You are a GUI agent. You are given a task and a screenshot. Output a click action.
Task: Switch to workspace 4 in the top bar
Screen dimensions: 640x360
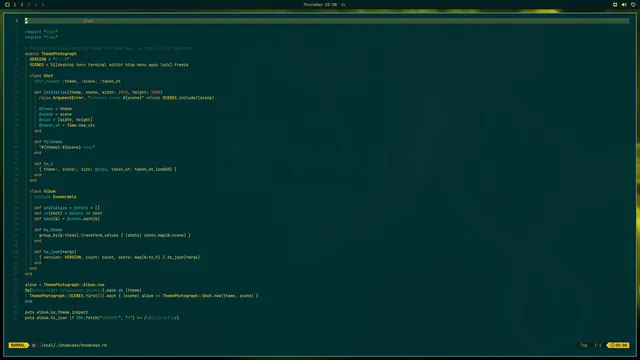[x=36, y=4]
